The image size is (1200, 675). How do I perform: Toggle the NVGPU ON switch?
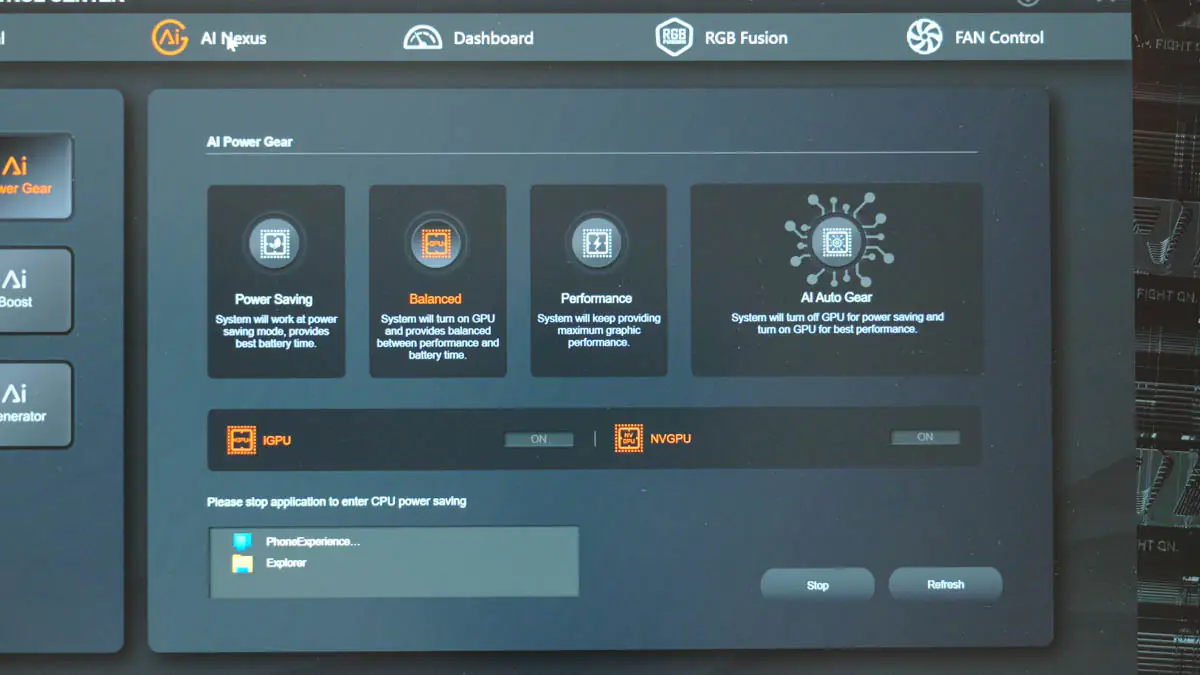coord(925,437)
